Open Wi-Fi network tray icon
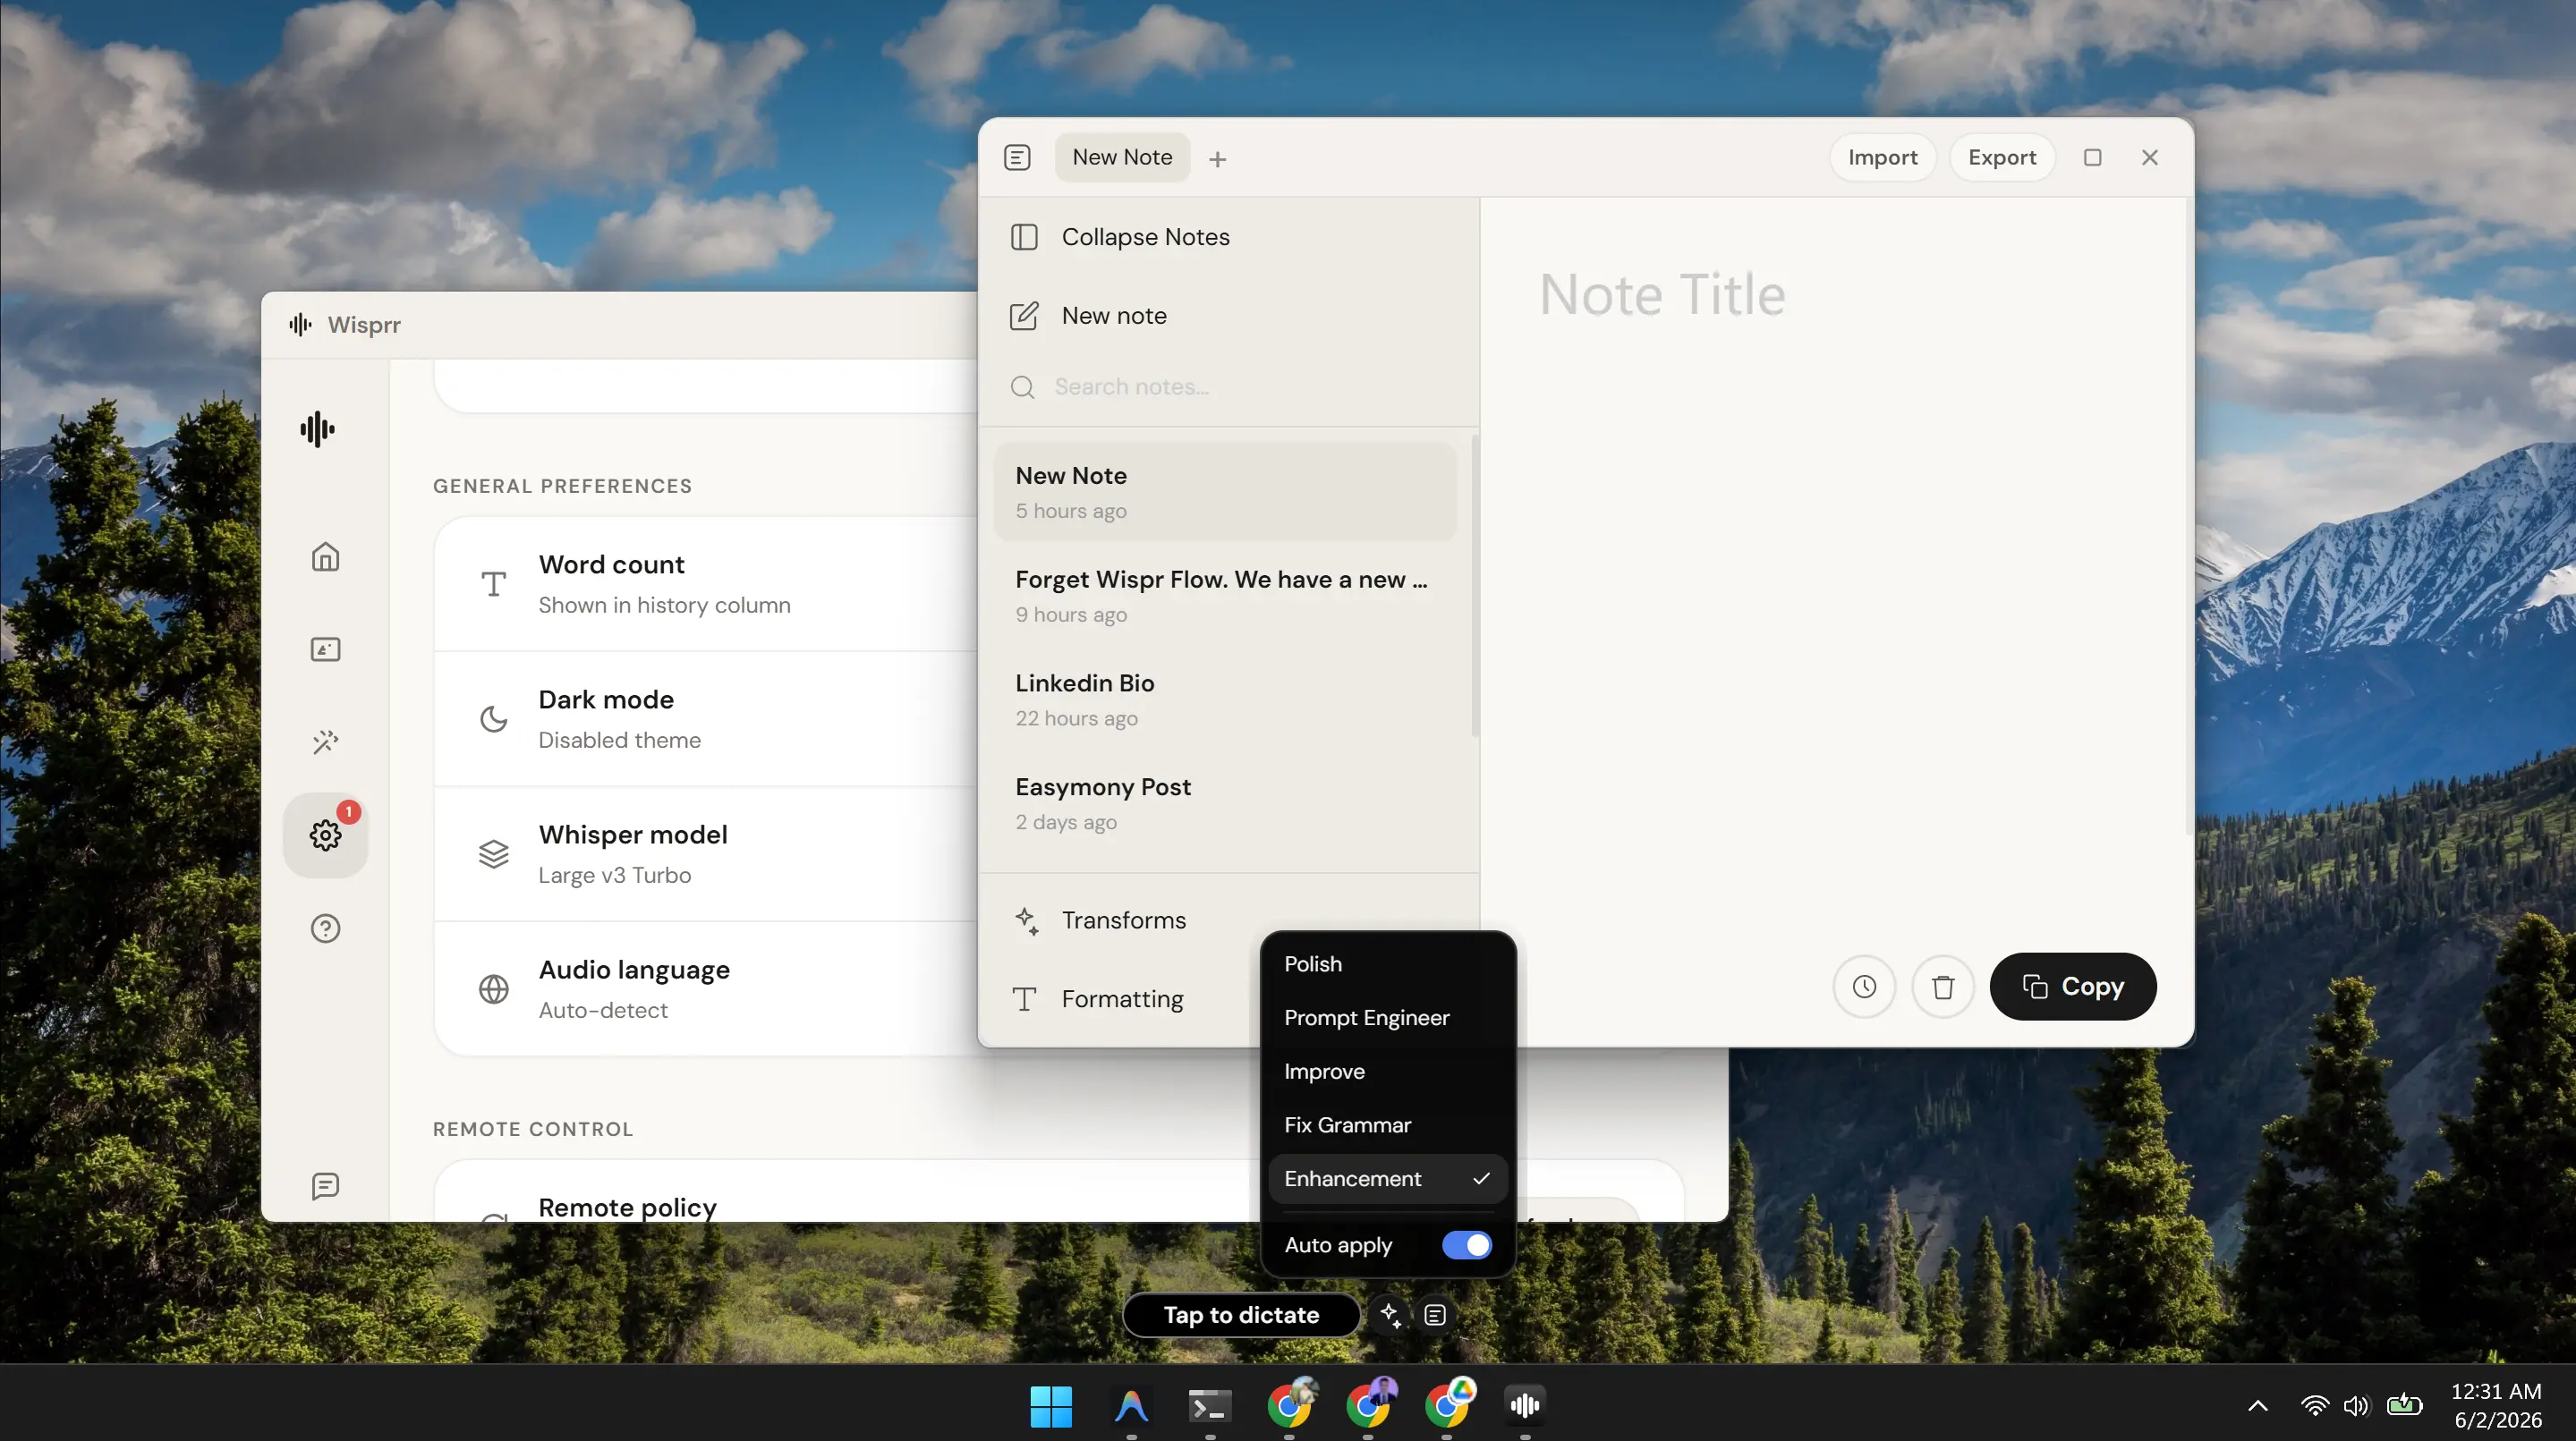 tap(2314, 1406)
